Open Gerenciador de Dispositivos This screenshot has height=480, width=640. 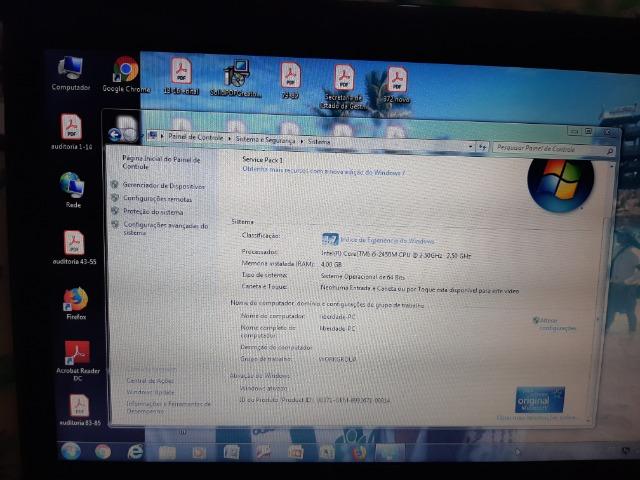tap(164, 186)
